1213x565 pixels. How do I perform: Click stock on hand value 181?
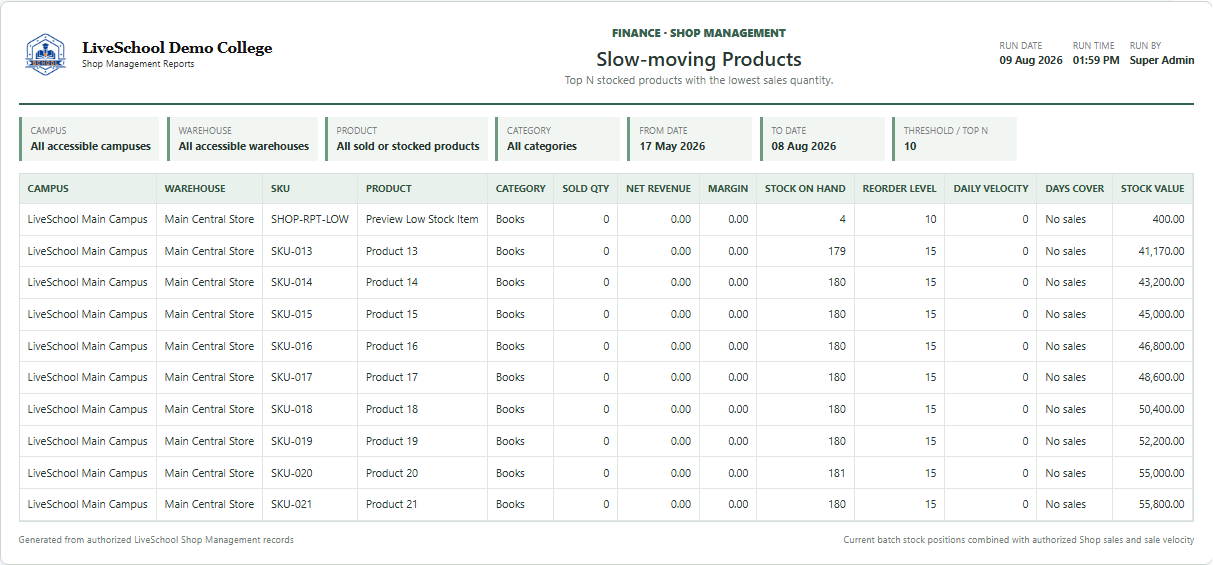[837, 473]
